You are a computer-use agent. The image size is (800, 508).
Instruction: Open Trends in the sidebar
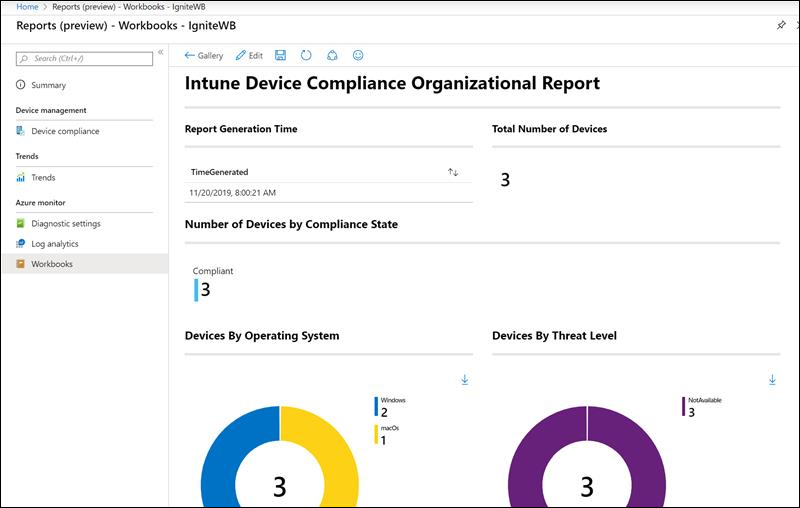43,177
